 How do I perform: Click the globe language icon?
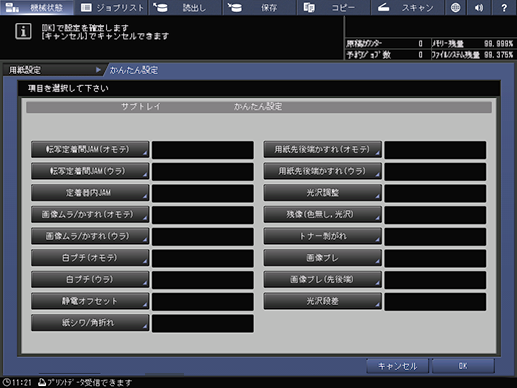455,7
